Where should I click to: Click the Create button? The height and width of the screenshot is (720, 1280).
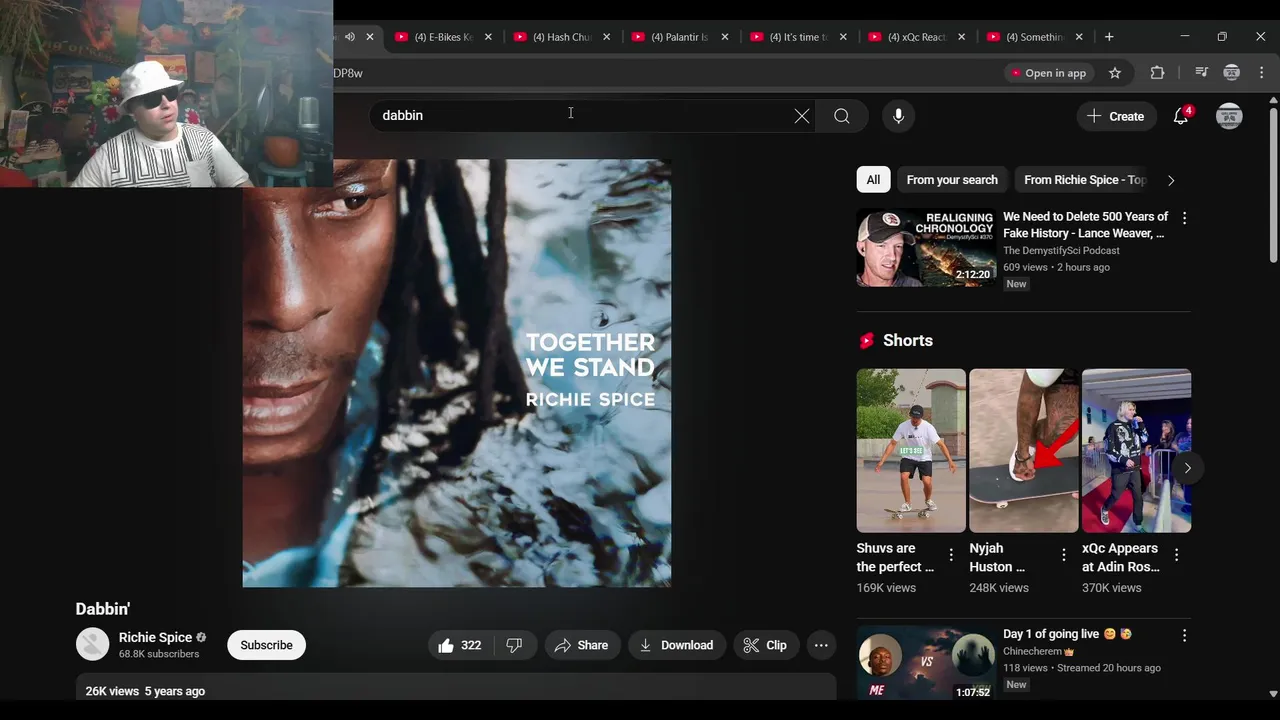pos(1116,116)
